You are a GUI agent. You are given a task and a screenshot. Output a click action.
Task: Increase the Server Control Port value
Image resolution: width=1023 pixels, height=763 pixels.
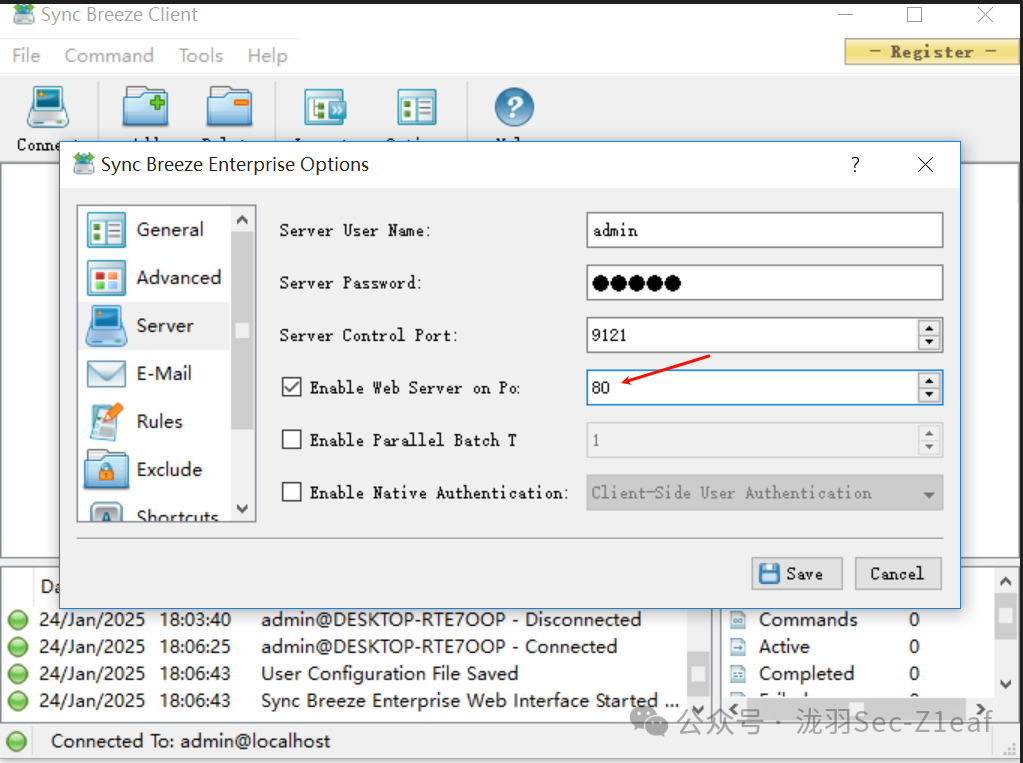coord(929,328)
